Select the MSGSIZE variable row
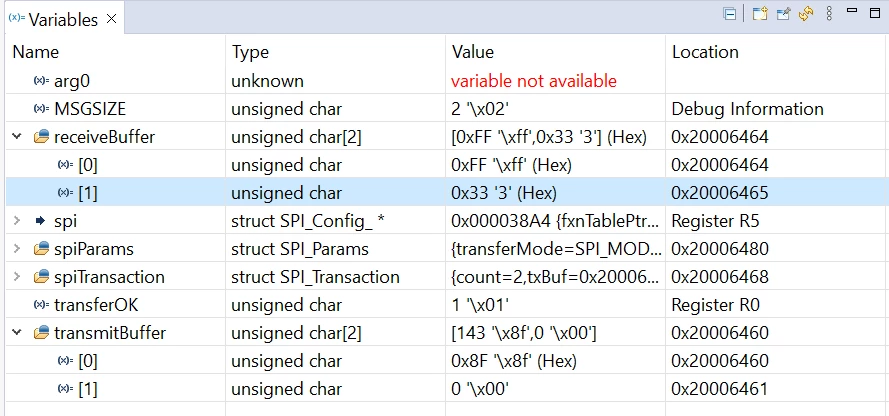Screen dimensions: 889x416 click(x=447, y=109)
